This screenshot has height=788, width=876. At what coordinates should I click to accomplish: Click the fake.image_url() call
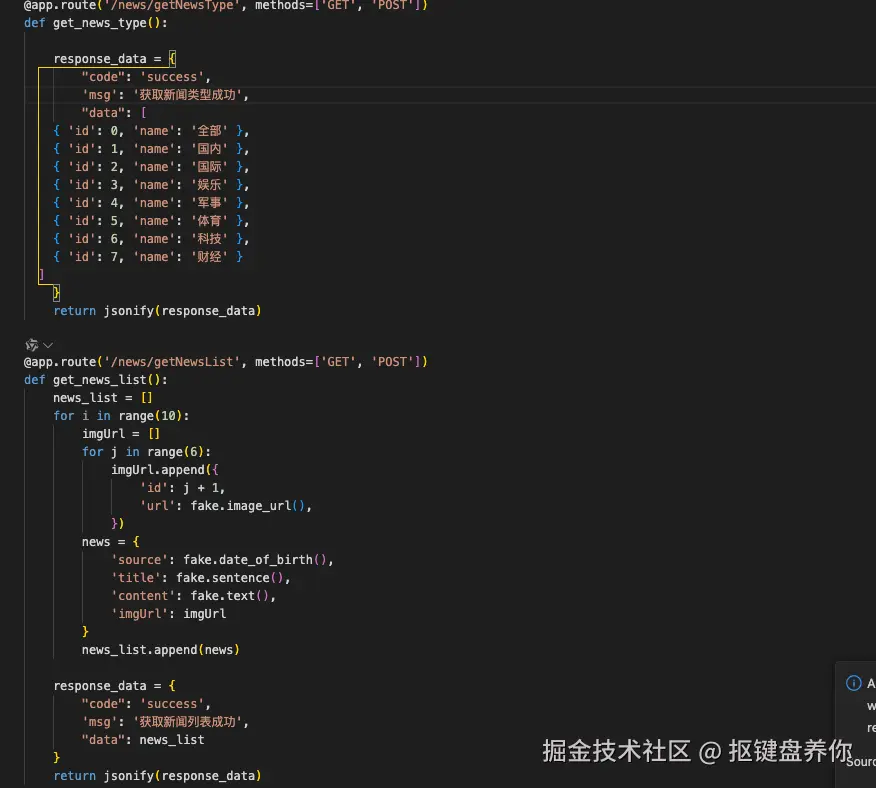coord(247,506)
